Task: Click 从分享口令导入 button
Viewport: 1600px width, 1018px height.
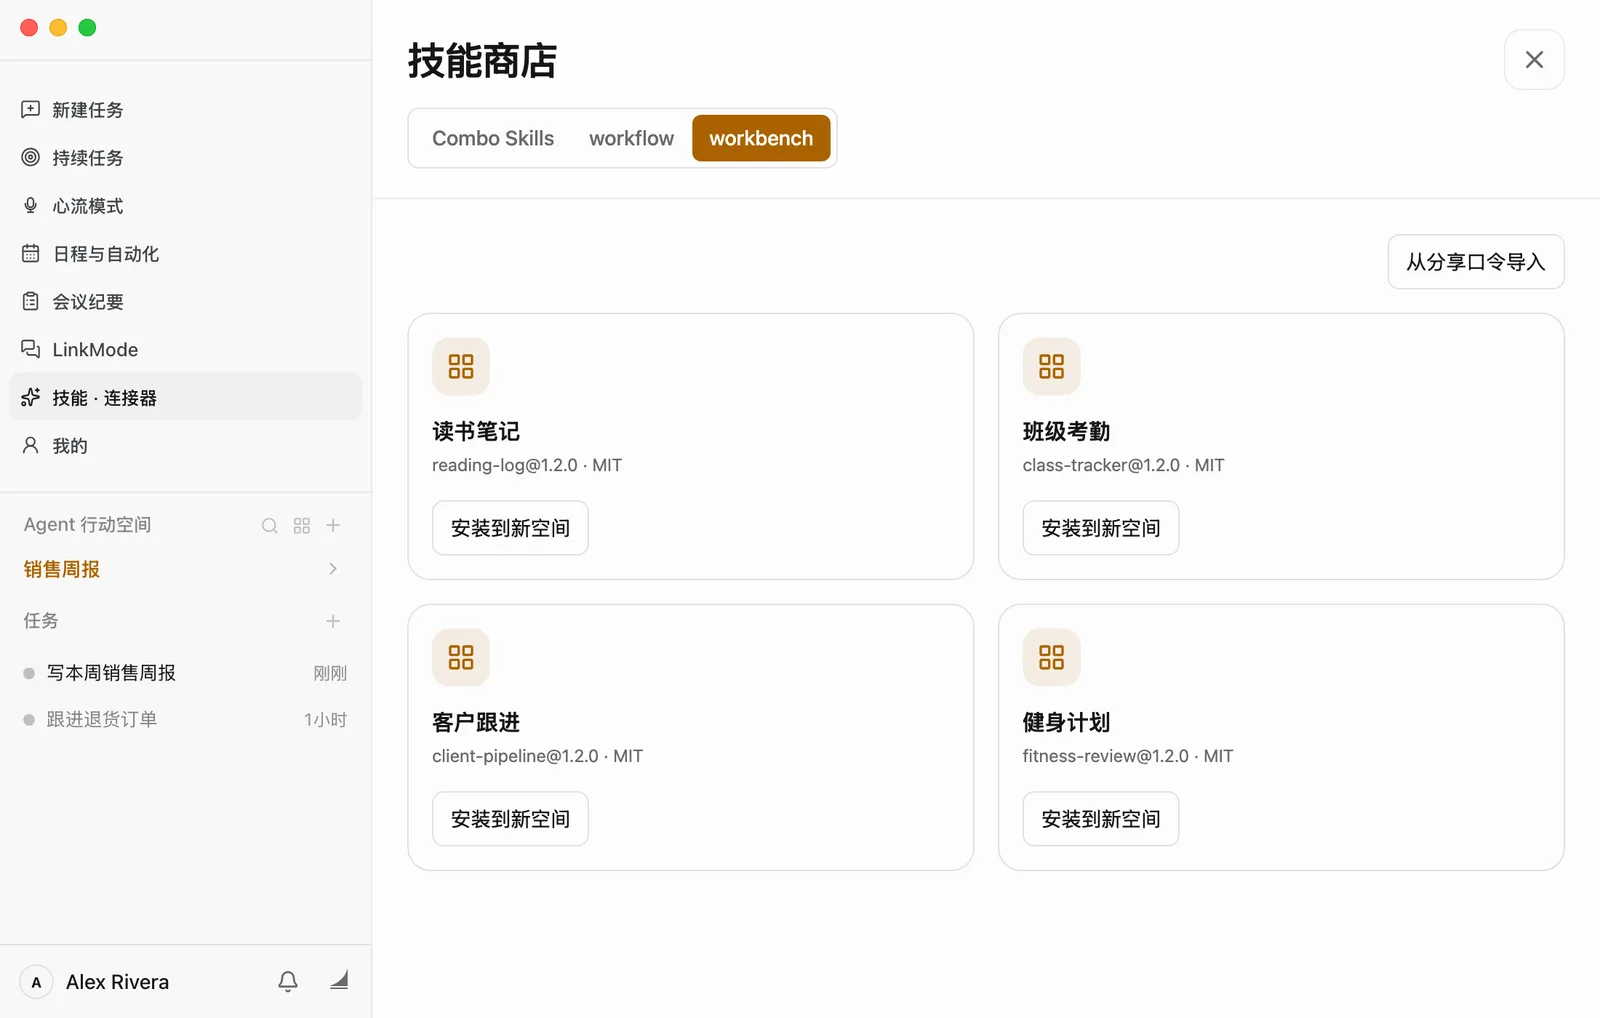Action: click(1476, 262)
